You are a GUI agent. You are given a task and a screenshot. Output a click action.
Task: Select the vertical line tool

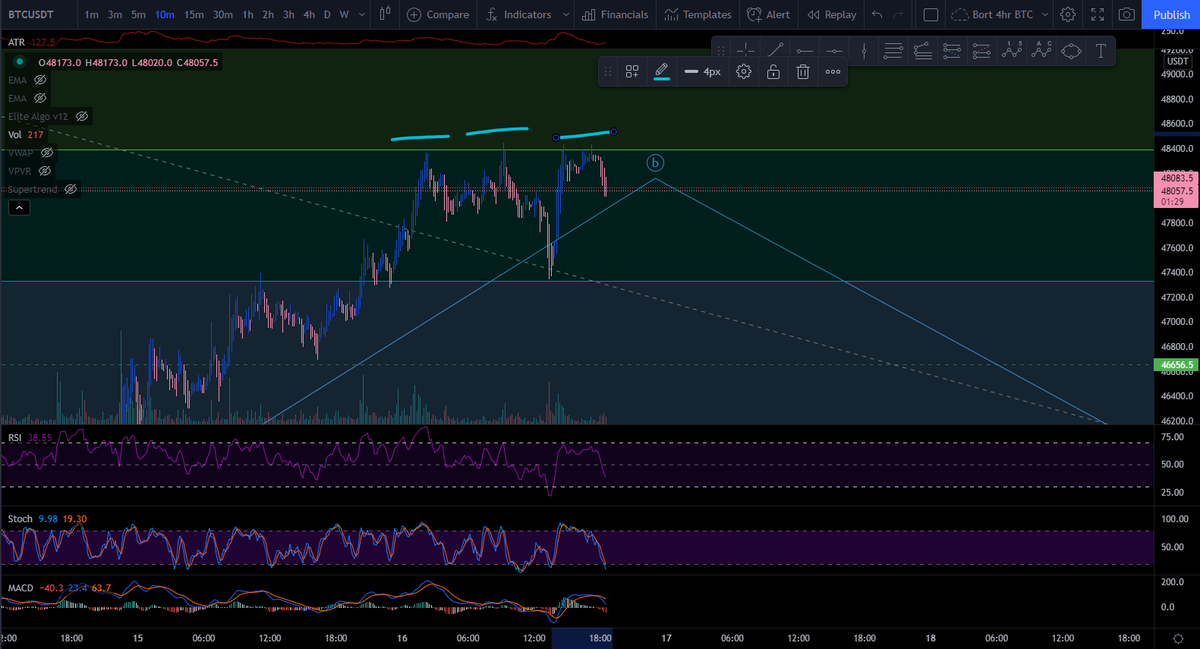864,50
